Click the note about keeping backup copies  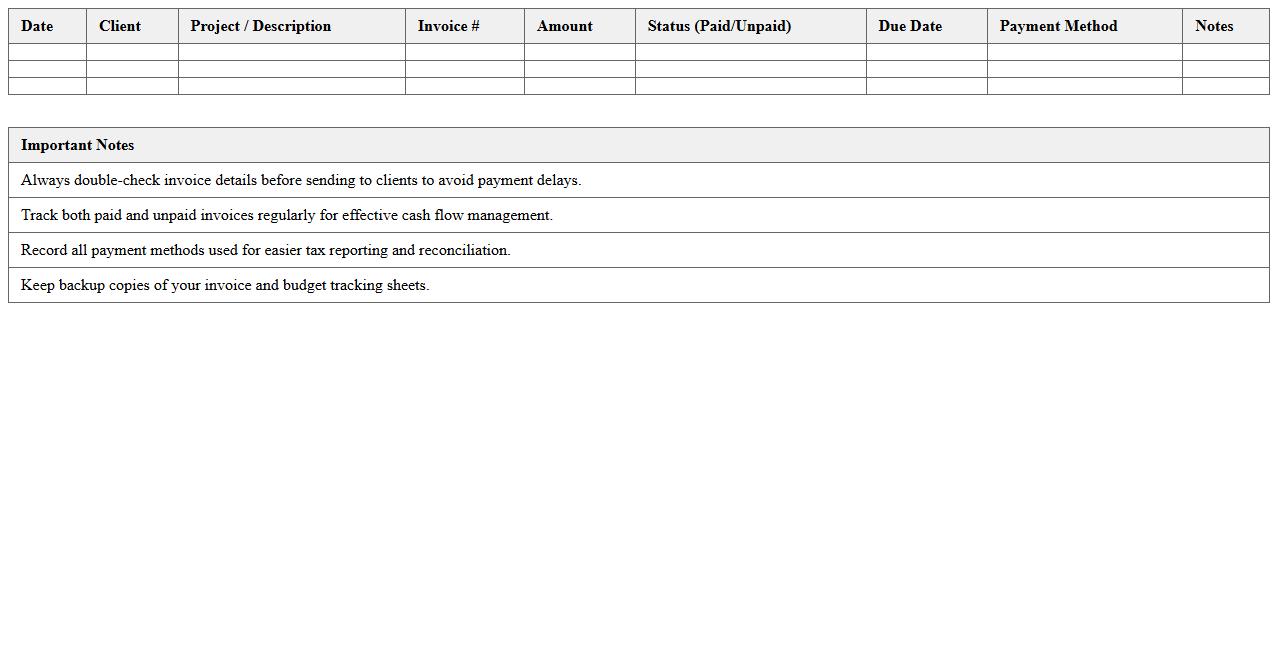click(225, 285)
